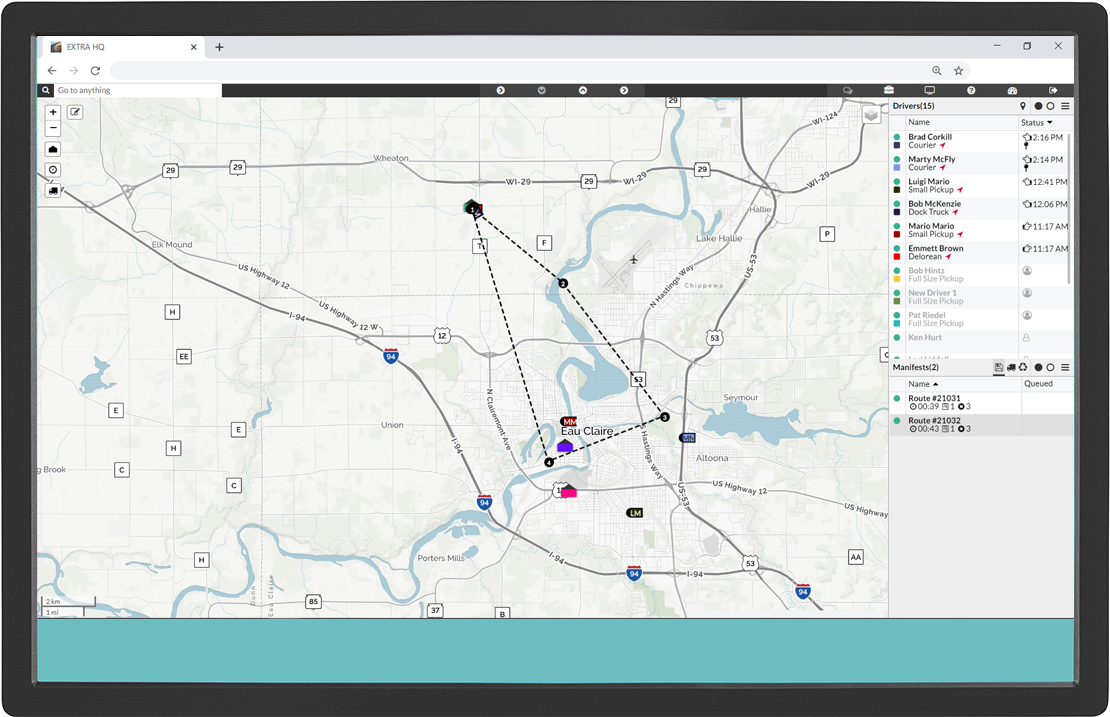Click the warehouse depot map button
Screen dimensions: 1110x717
(x=53, y=149)
